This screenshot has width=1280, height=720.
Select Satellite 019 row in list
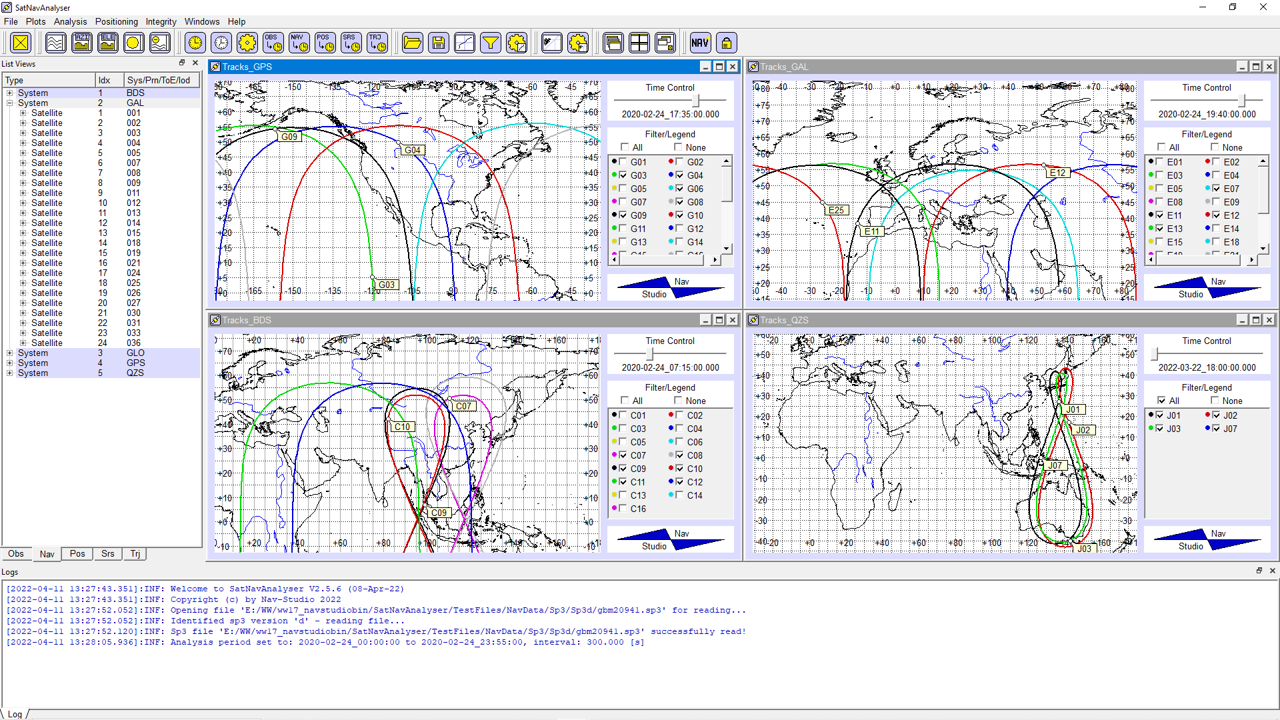(46, 253)
